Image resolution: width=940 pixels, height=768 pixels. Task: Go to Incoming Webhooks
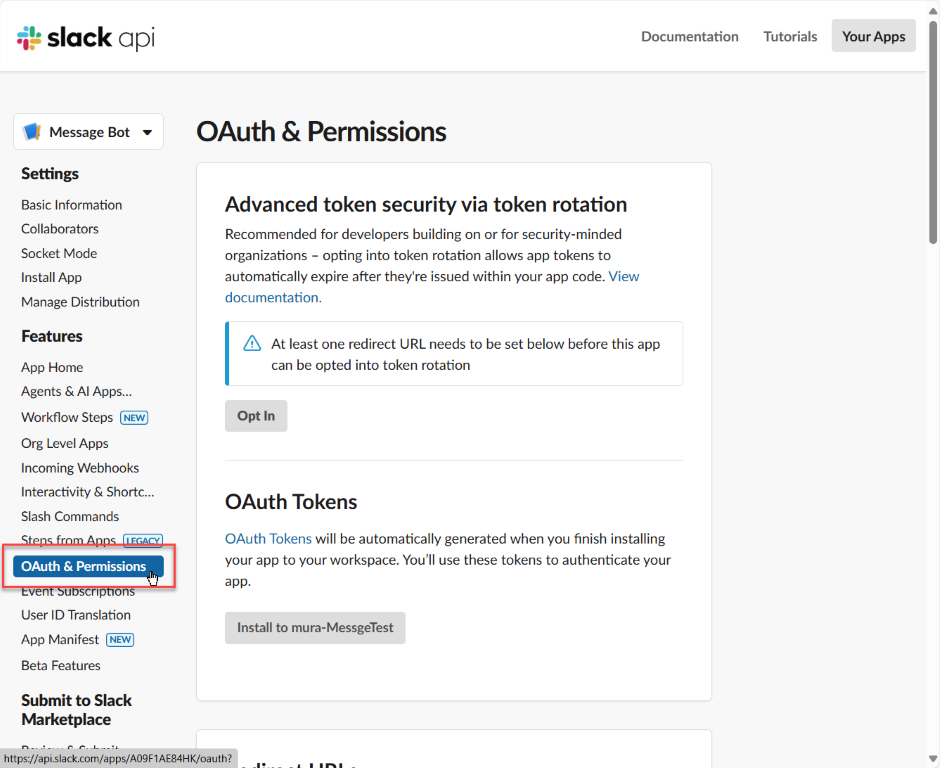coord(80,468)
